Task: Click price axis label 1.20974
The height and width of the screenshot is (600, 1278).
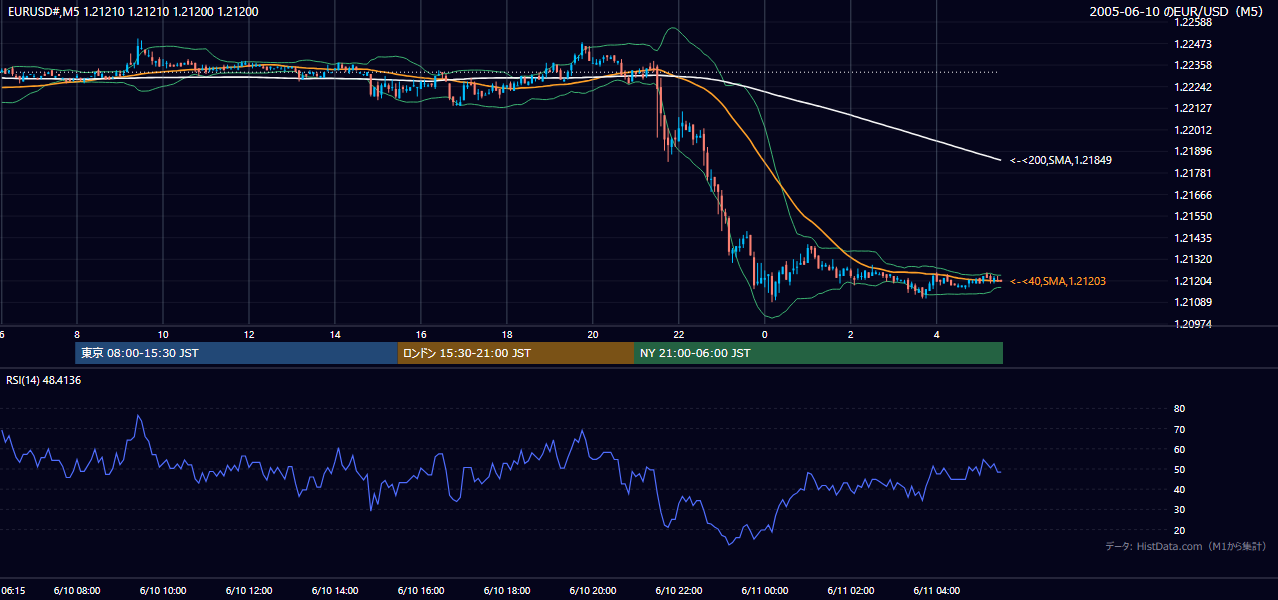Action: [x=1194, y=324]
